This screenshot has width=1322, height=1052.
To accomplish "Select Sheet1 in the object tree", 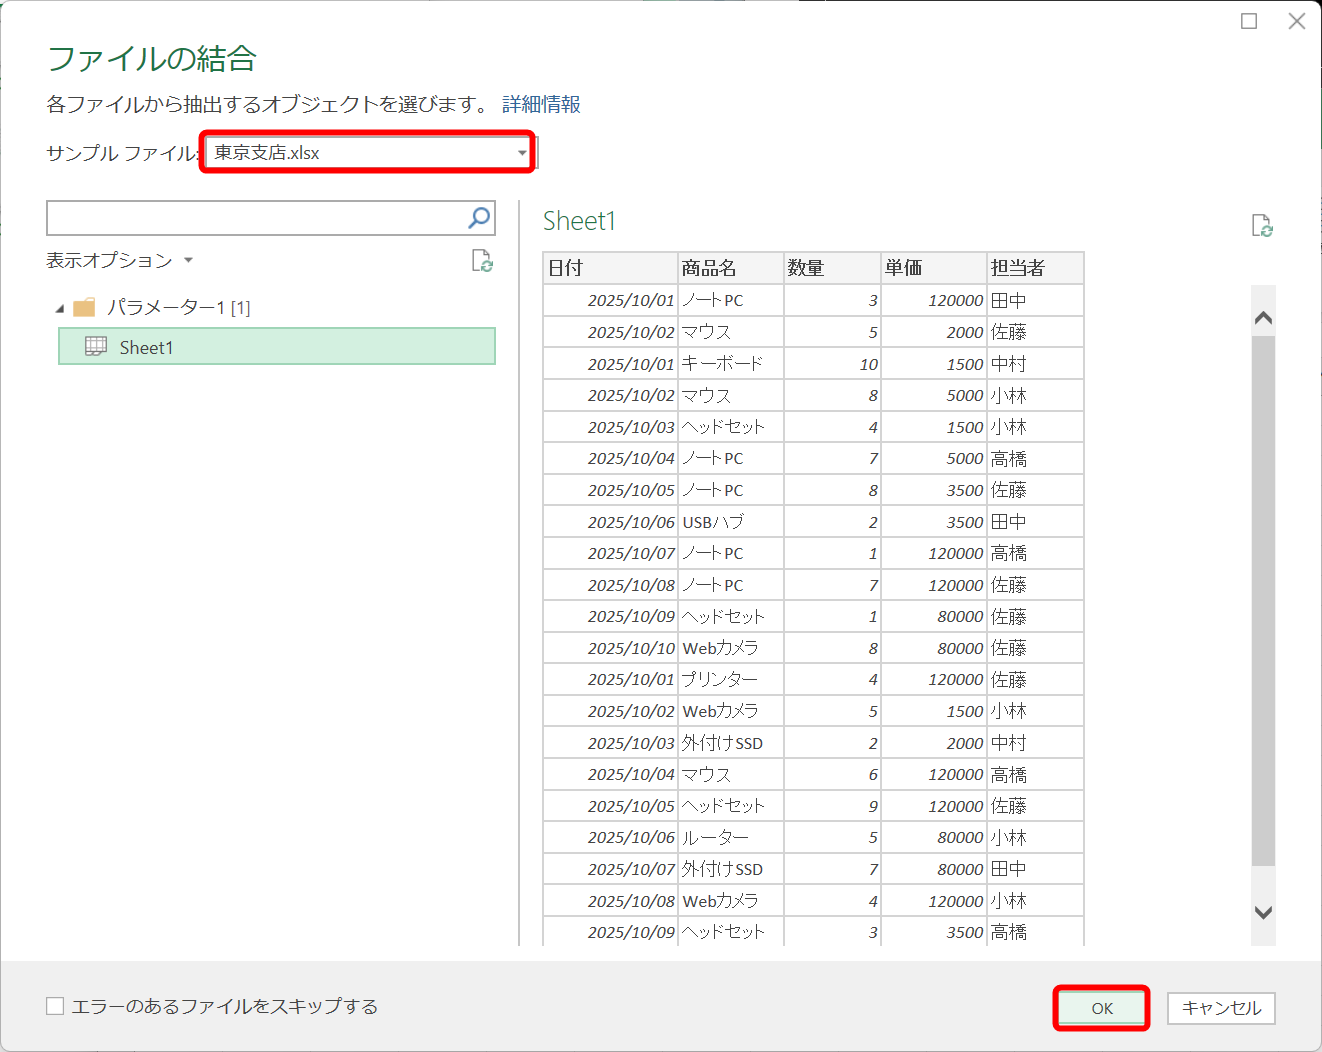I will click(x=147, y=346).
